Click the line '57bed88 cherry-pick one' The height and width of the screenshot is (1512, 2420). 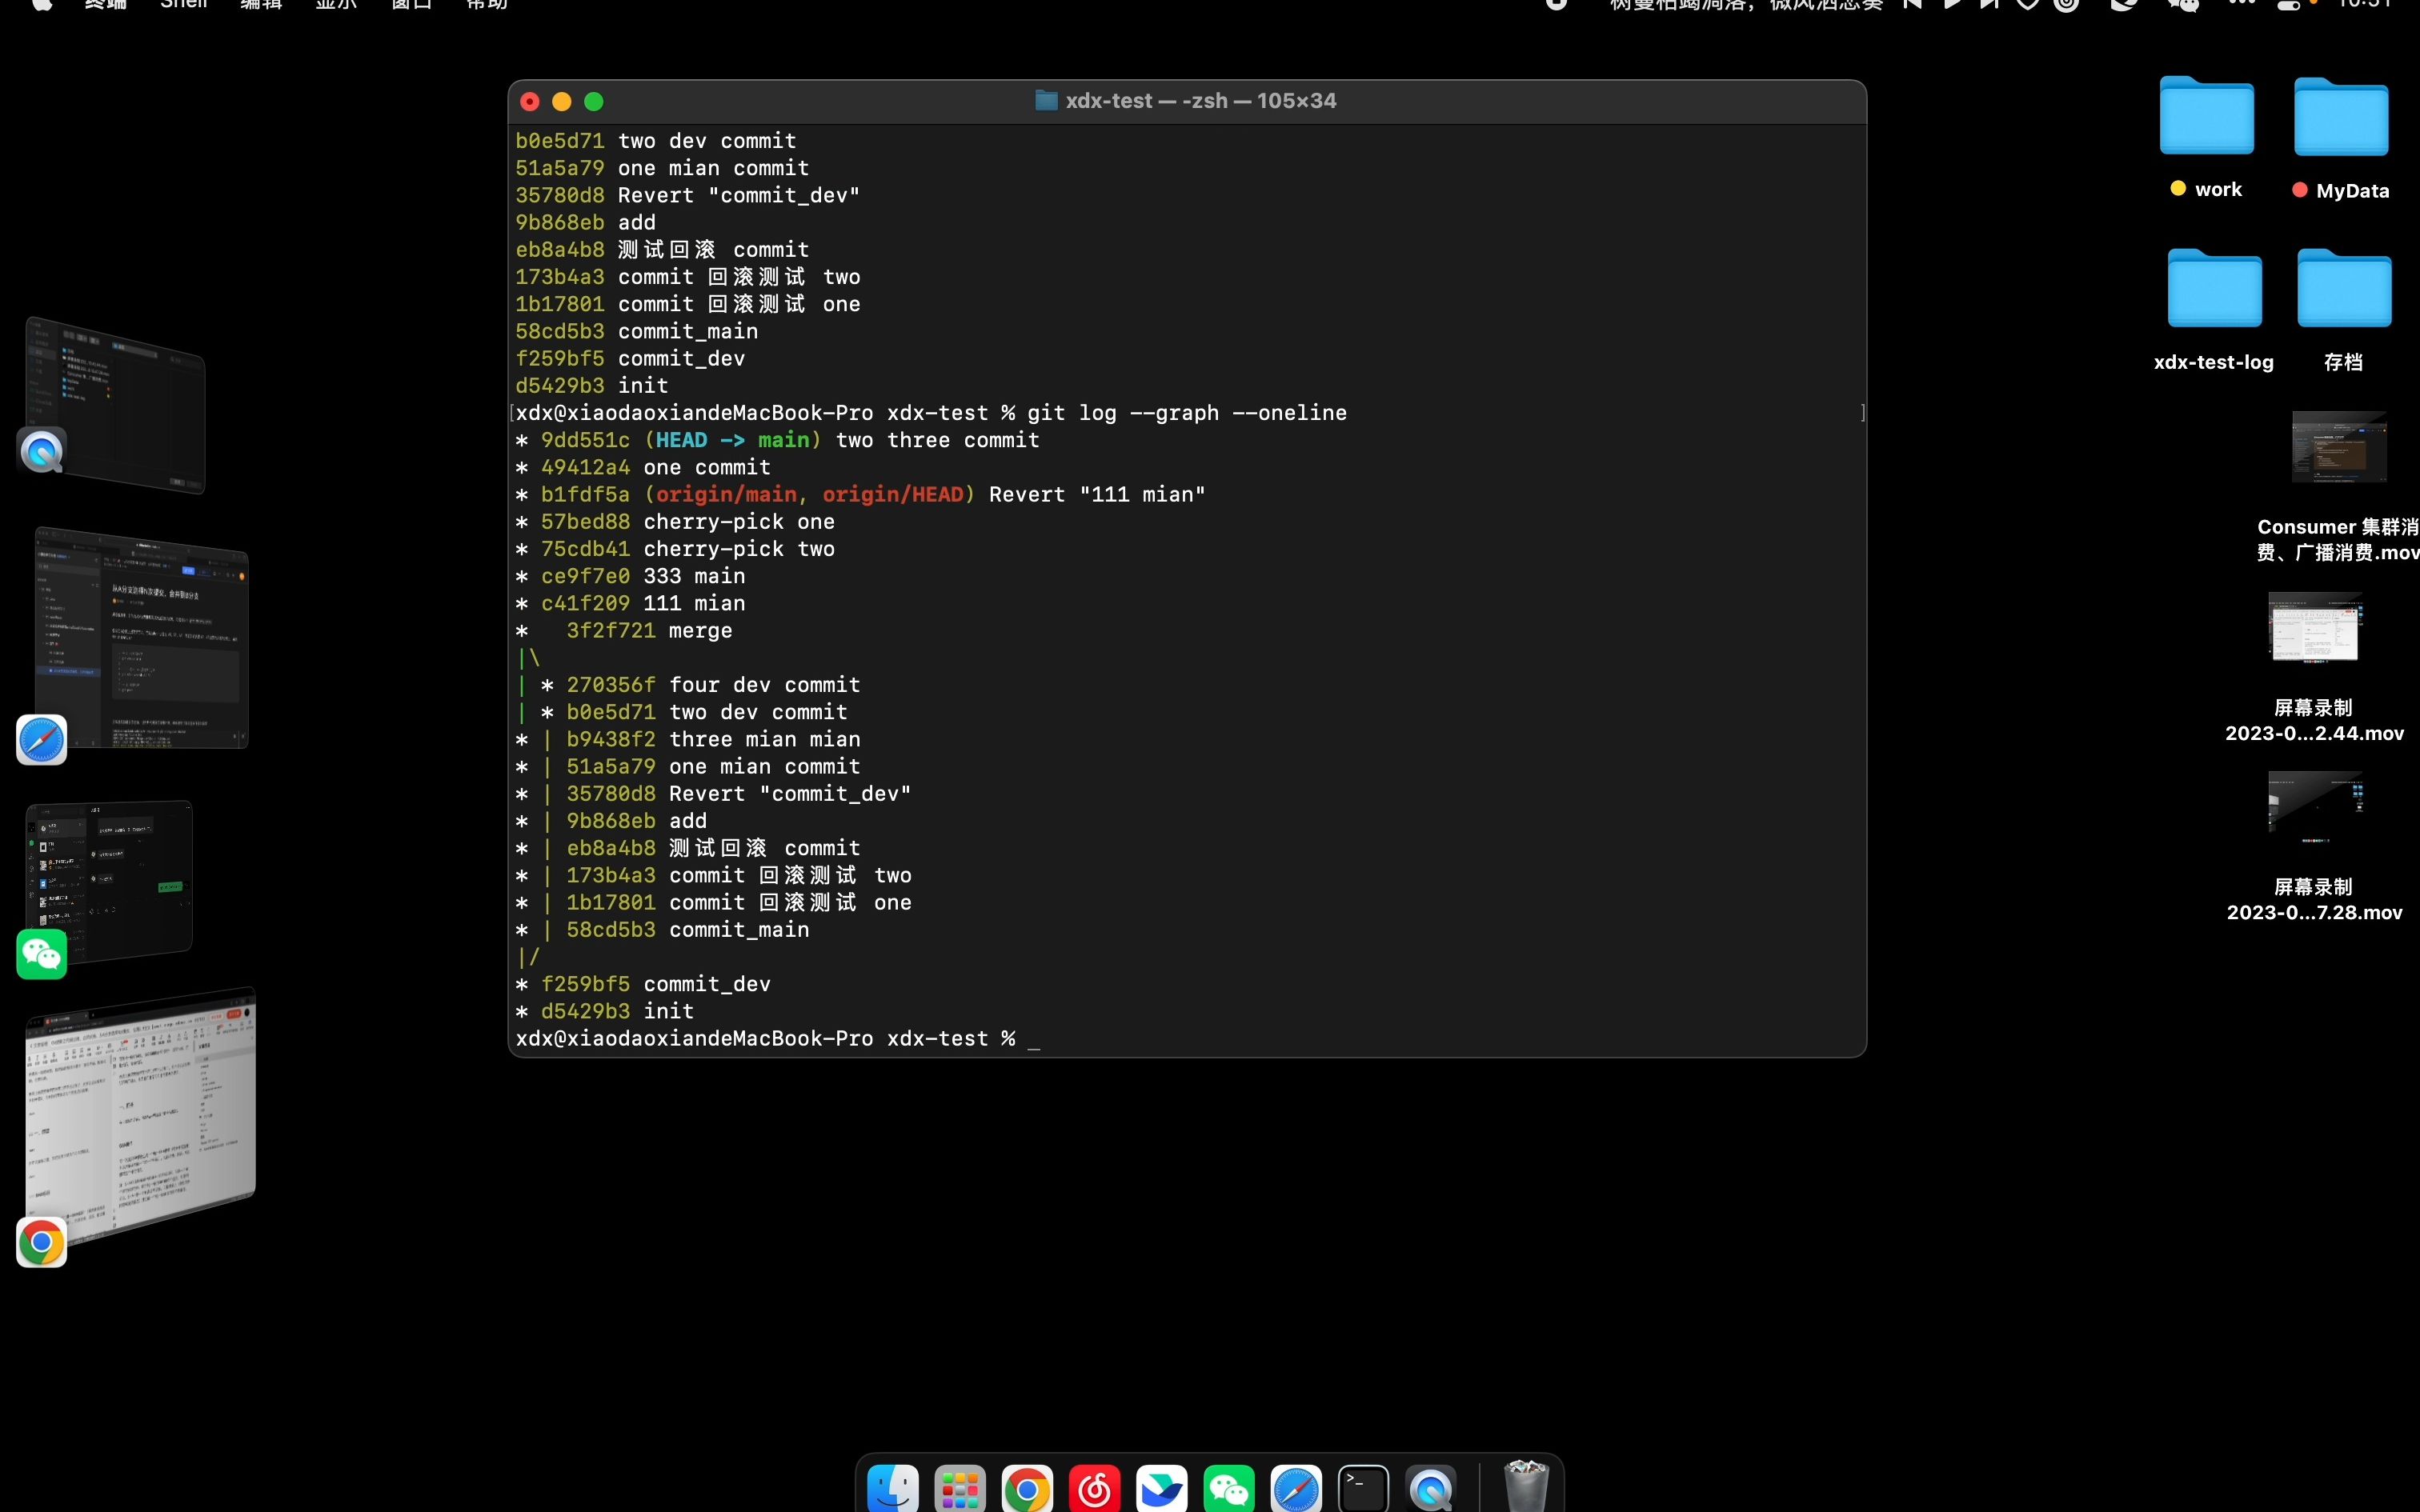point(688,522)
